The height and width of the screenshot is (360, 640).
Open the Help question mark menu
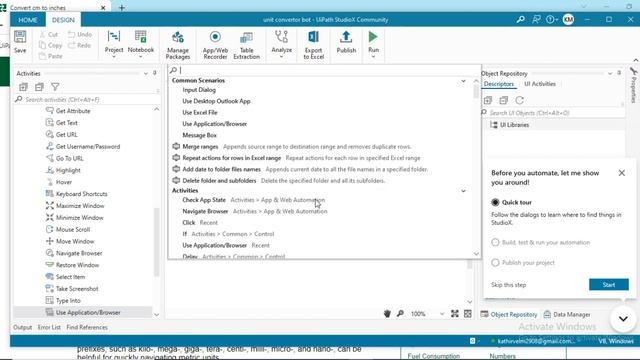pos(551,20)
